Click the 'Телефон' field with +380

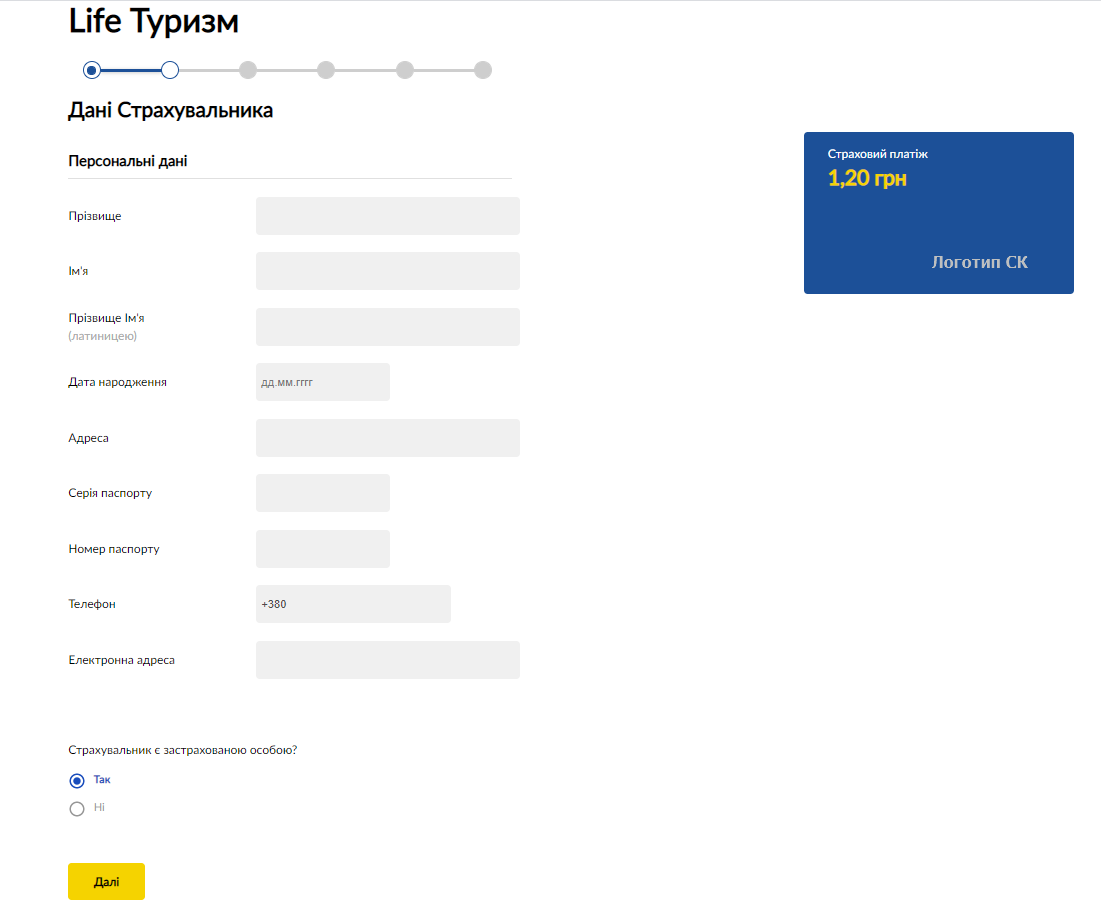(353, 604)
